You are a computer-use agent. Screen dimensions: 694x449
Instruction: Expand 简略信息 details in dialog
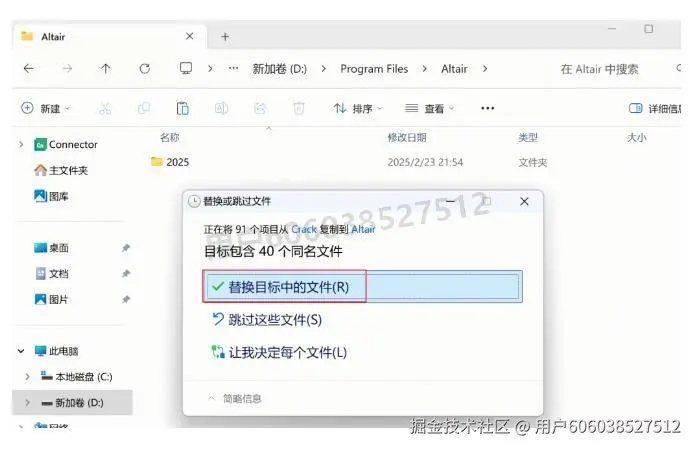click(235, 399)
